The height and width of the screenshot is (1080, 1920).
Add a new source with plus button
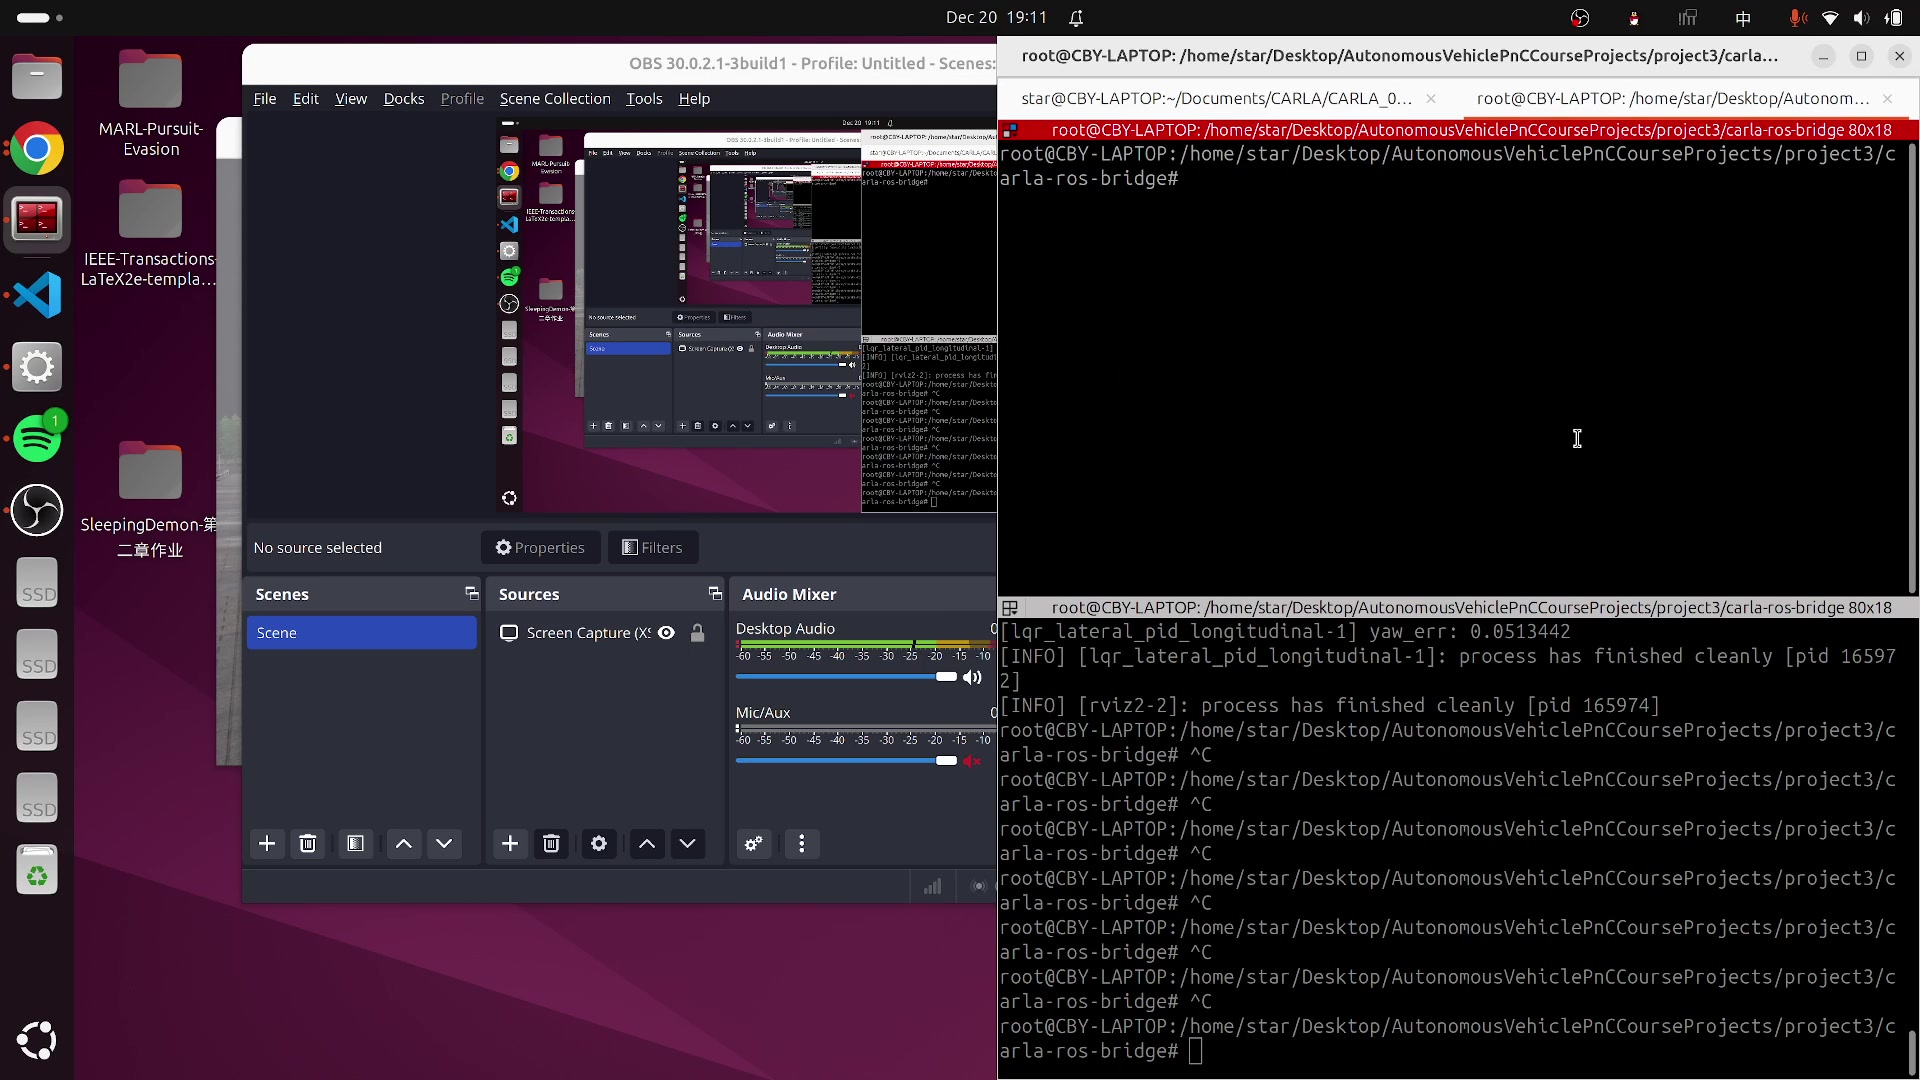click(x=510, y=844)
